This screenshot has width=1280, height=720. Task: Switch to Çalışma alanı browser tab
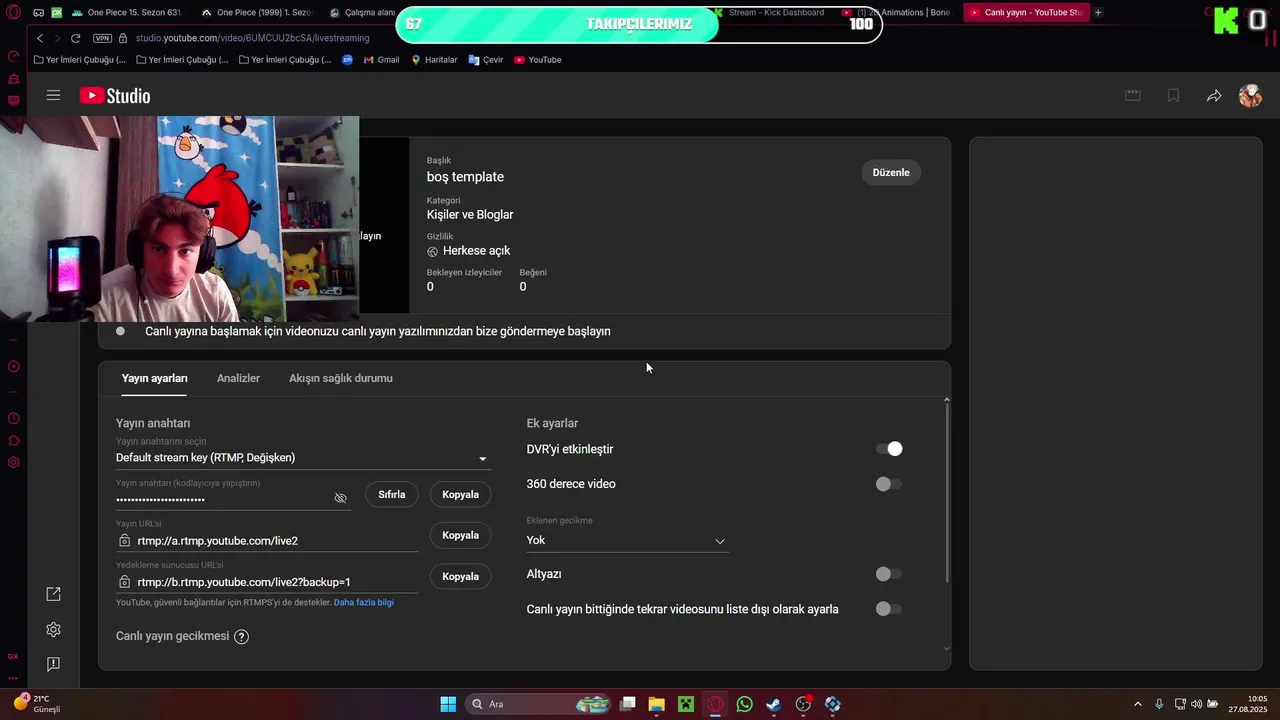360,12
